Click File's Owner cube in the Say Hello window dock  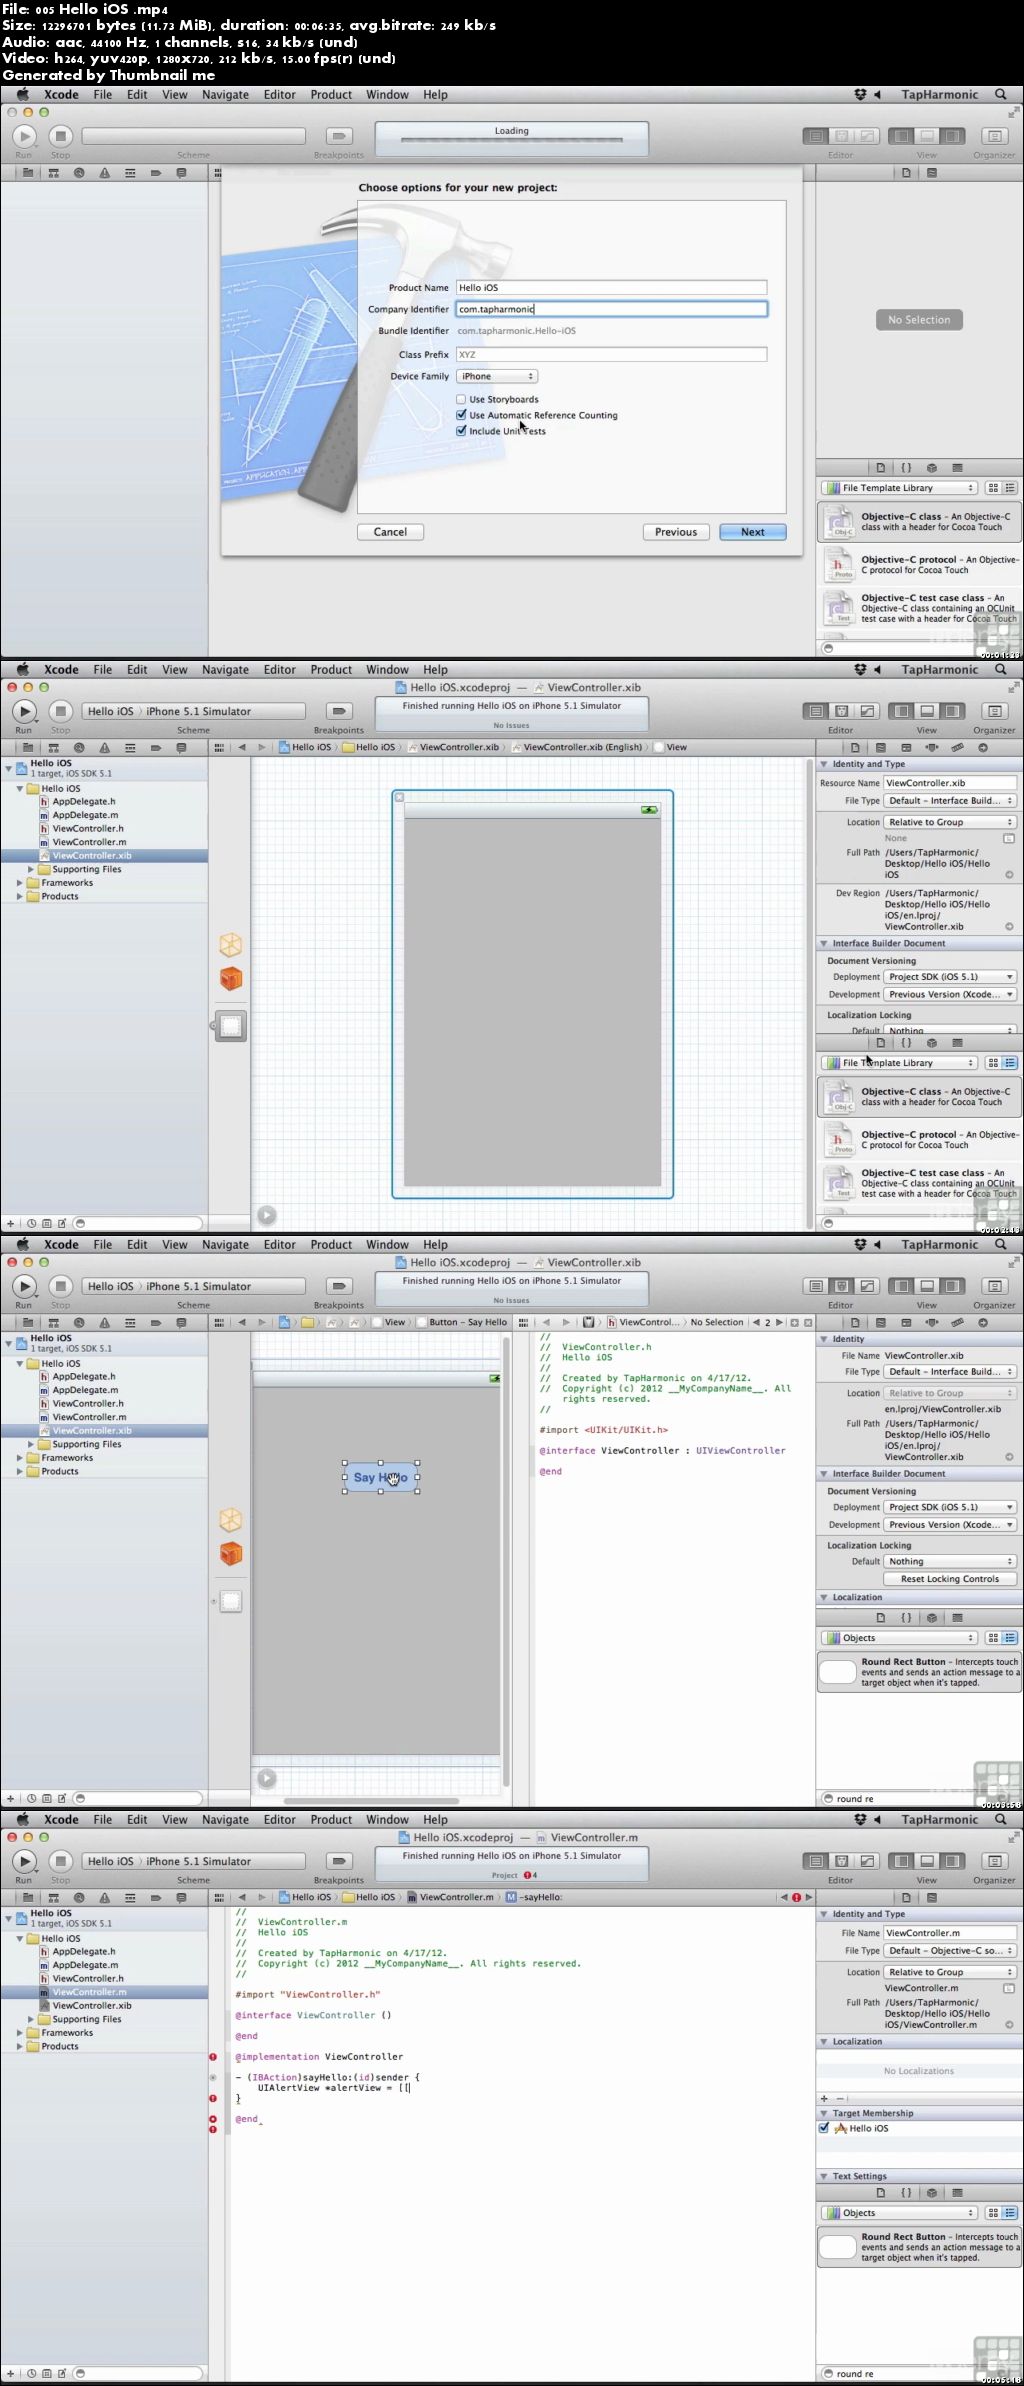pos(231,1520)
